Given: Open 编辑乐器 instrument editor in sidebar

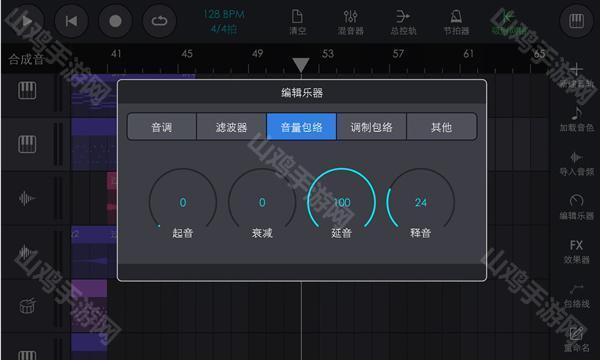Looking at the screenshot, I should 577,207.
